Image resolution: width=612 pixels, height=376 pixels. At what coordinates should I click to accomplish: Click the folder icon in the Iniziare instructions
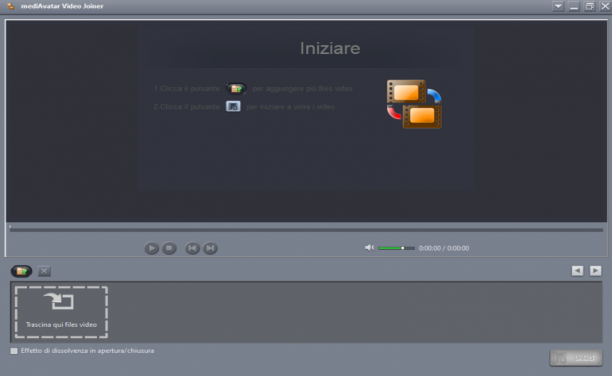pos(236,89)
